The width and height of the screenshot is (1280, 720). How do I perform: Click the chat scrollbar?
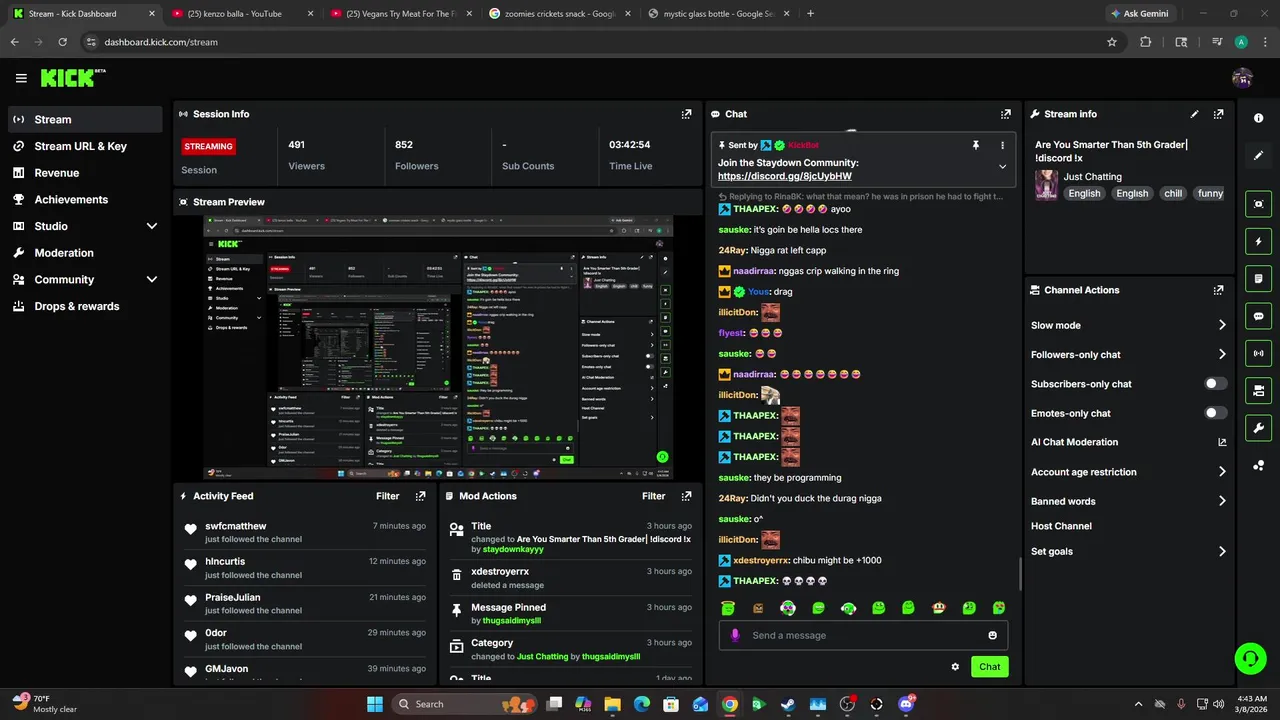1019,574
